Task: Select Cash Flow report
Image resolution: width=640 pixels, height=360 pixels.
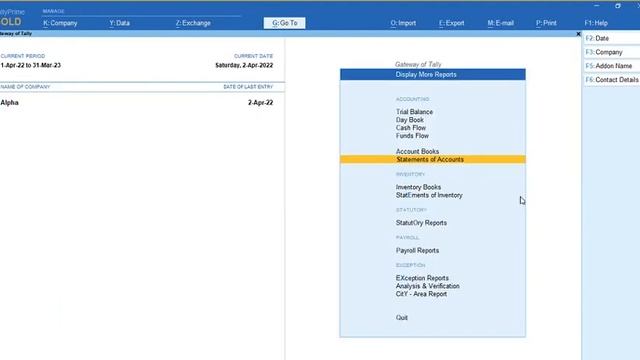Action: [411, 128]
